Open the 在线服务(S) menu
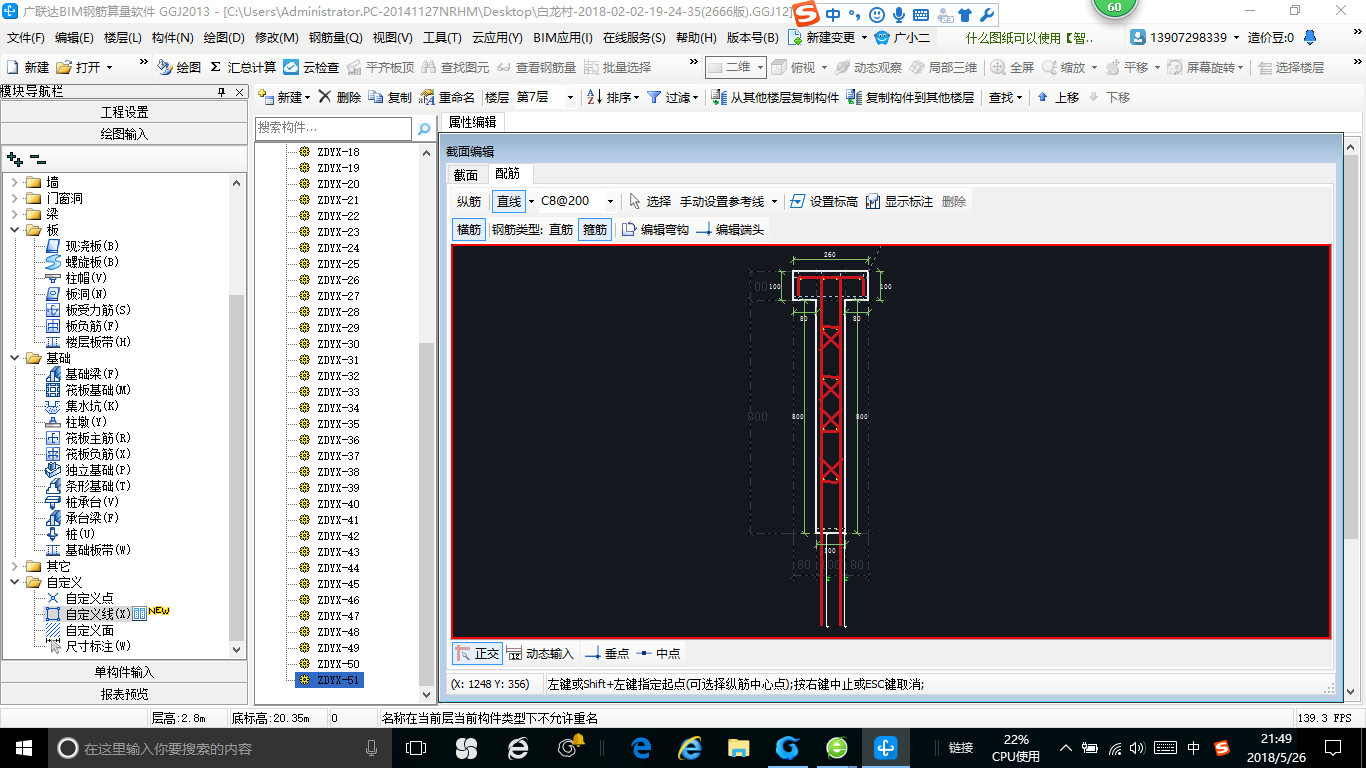Screen dimensions: 1366x768 634,38
